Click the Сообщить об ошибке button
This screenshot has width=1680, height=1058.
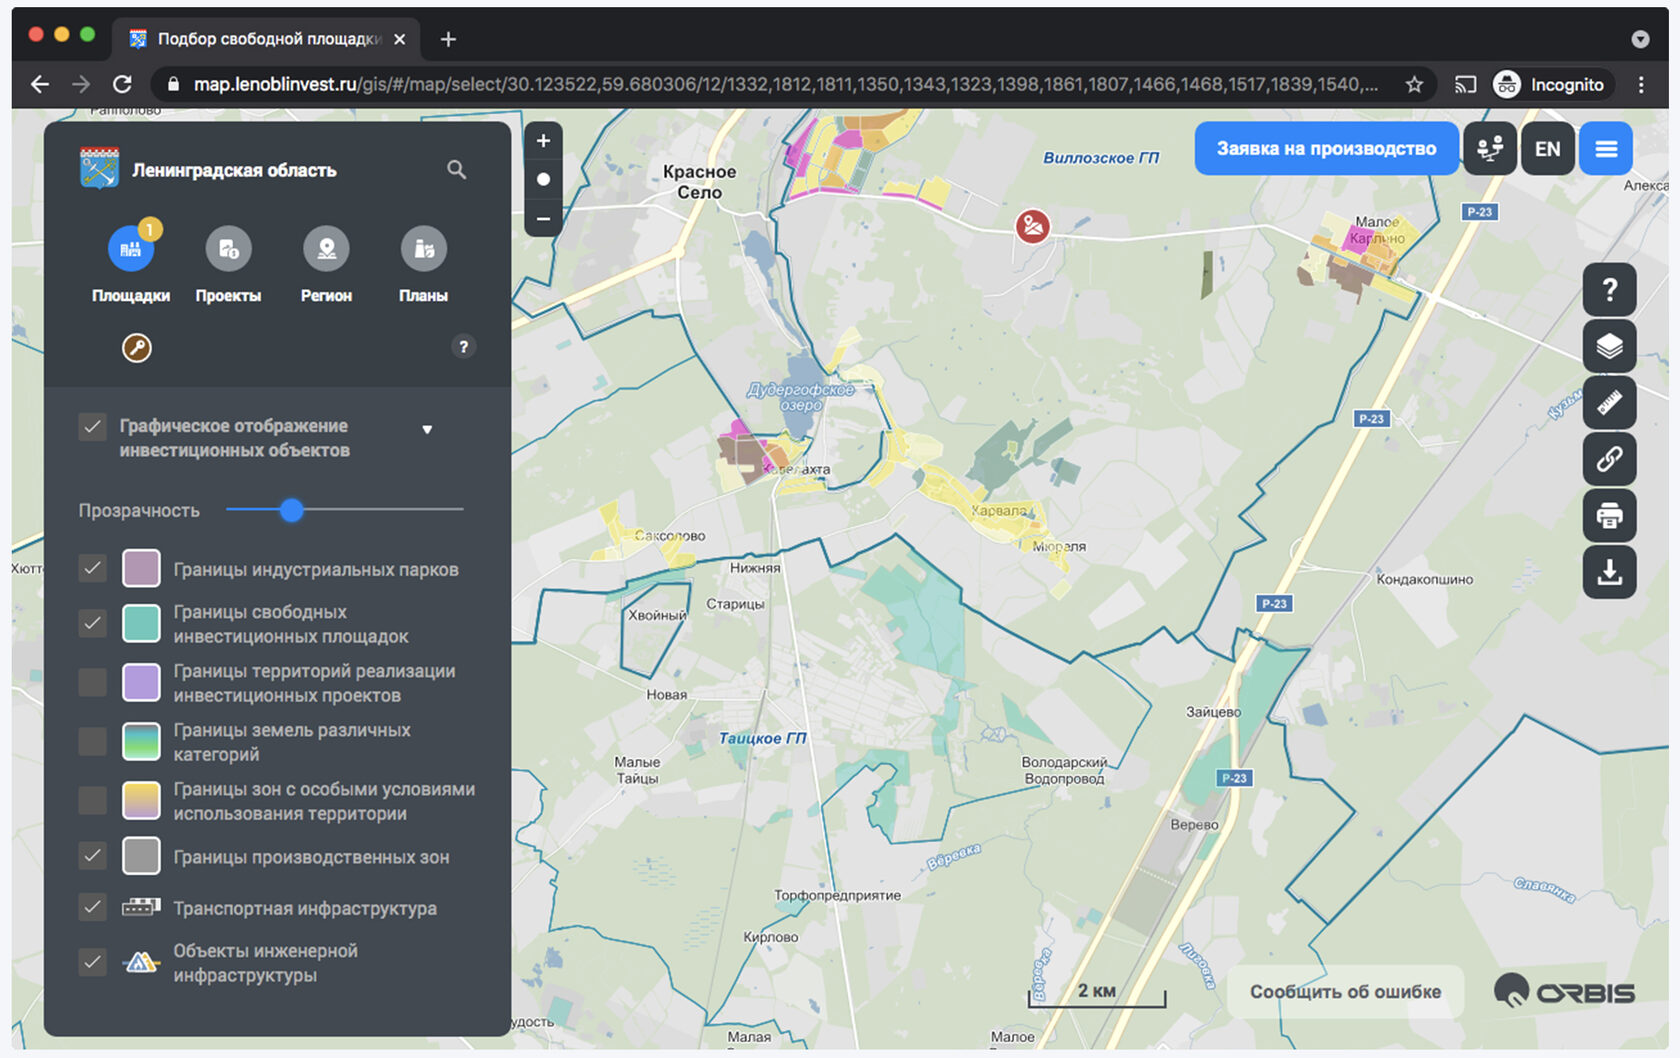pyautogui.click(x=1345, y=991)
